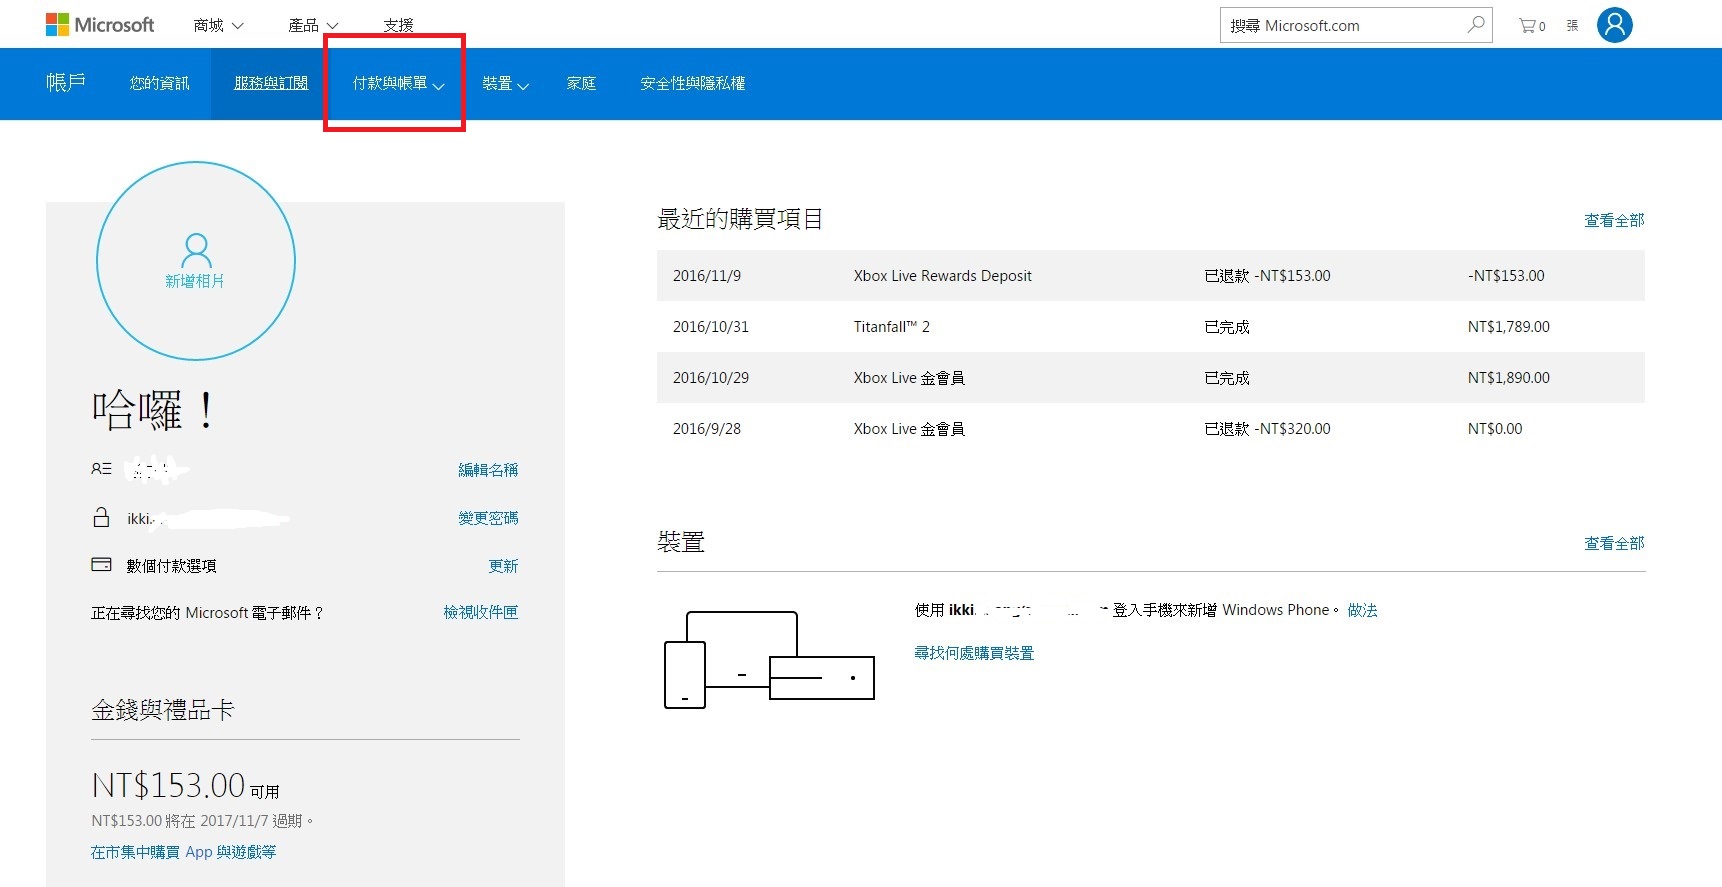This screenshot has width=1722, height=887.
Task: Click 更新 next to payment options
Action: coord(503,566)
